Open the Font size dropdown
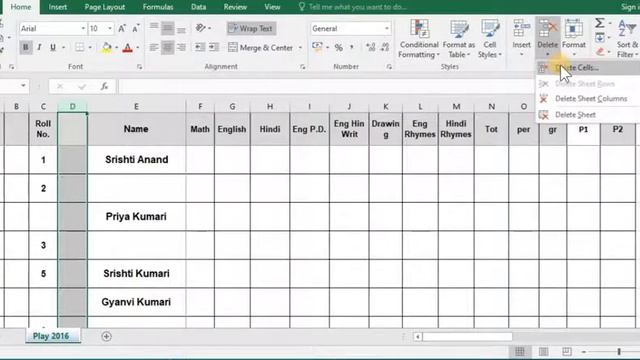 [110, 29]
